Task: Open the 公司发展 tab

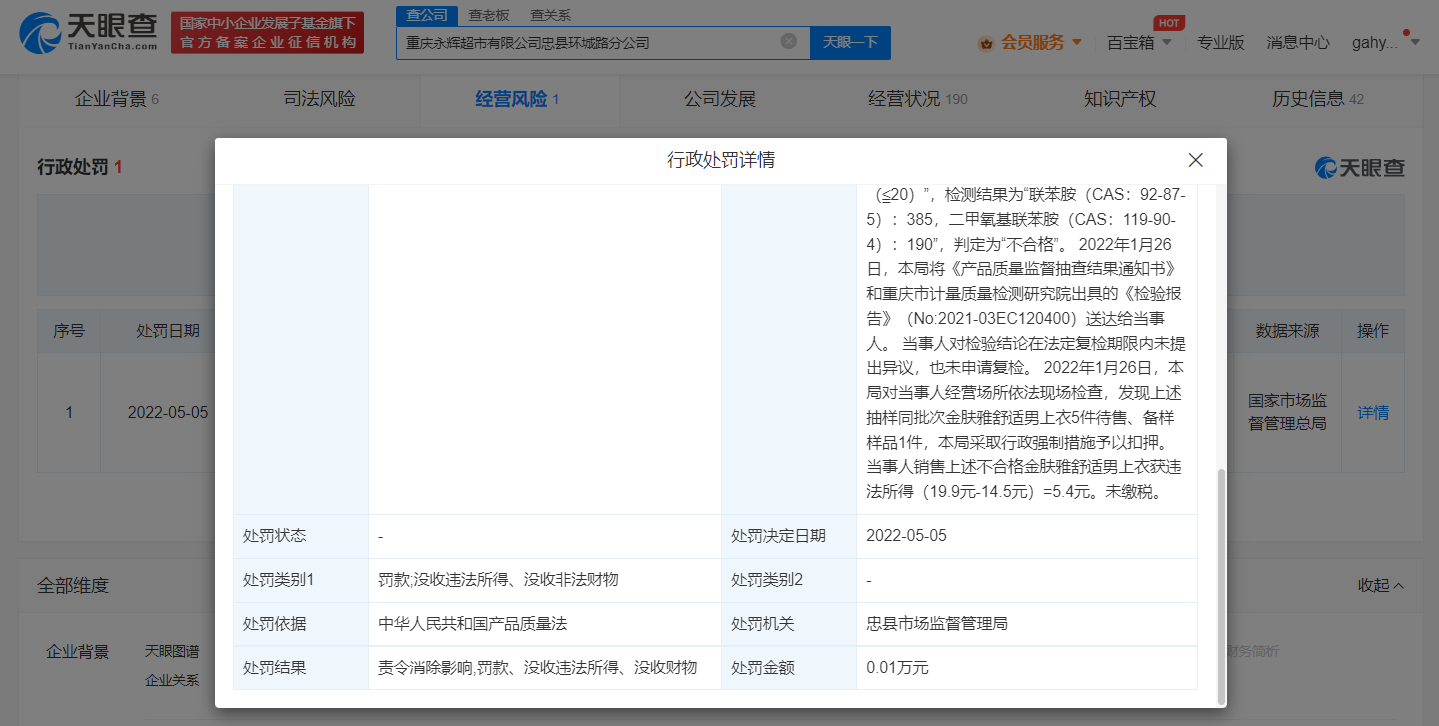Action: click(719, 99)
